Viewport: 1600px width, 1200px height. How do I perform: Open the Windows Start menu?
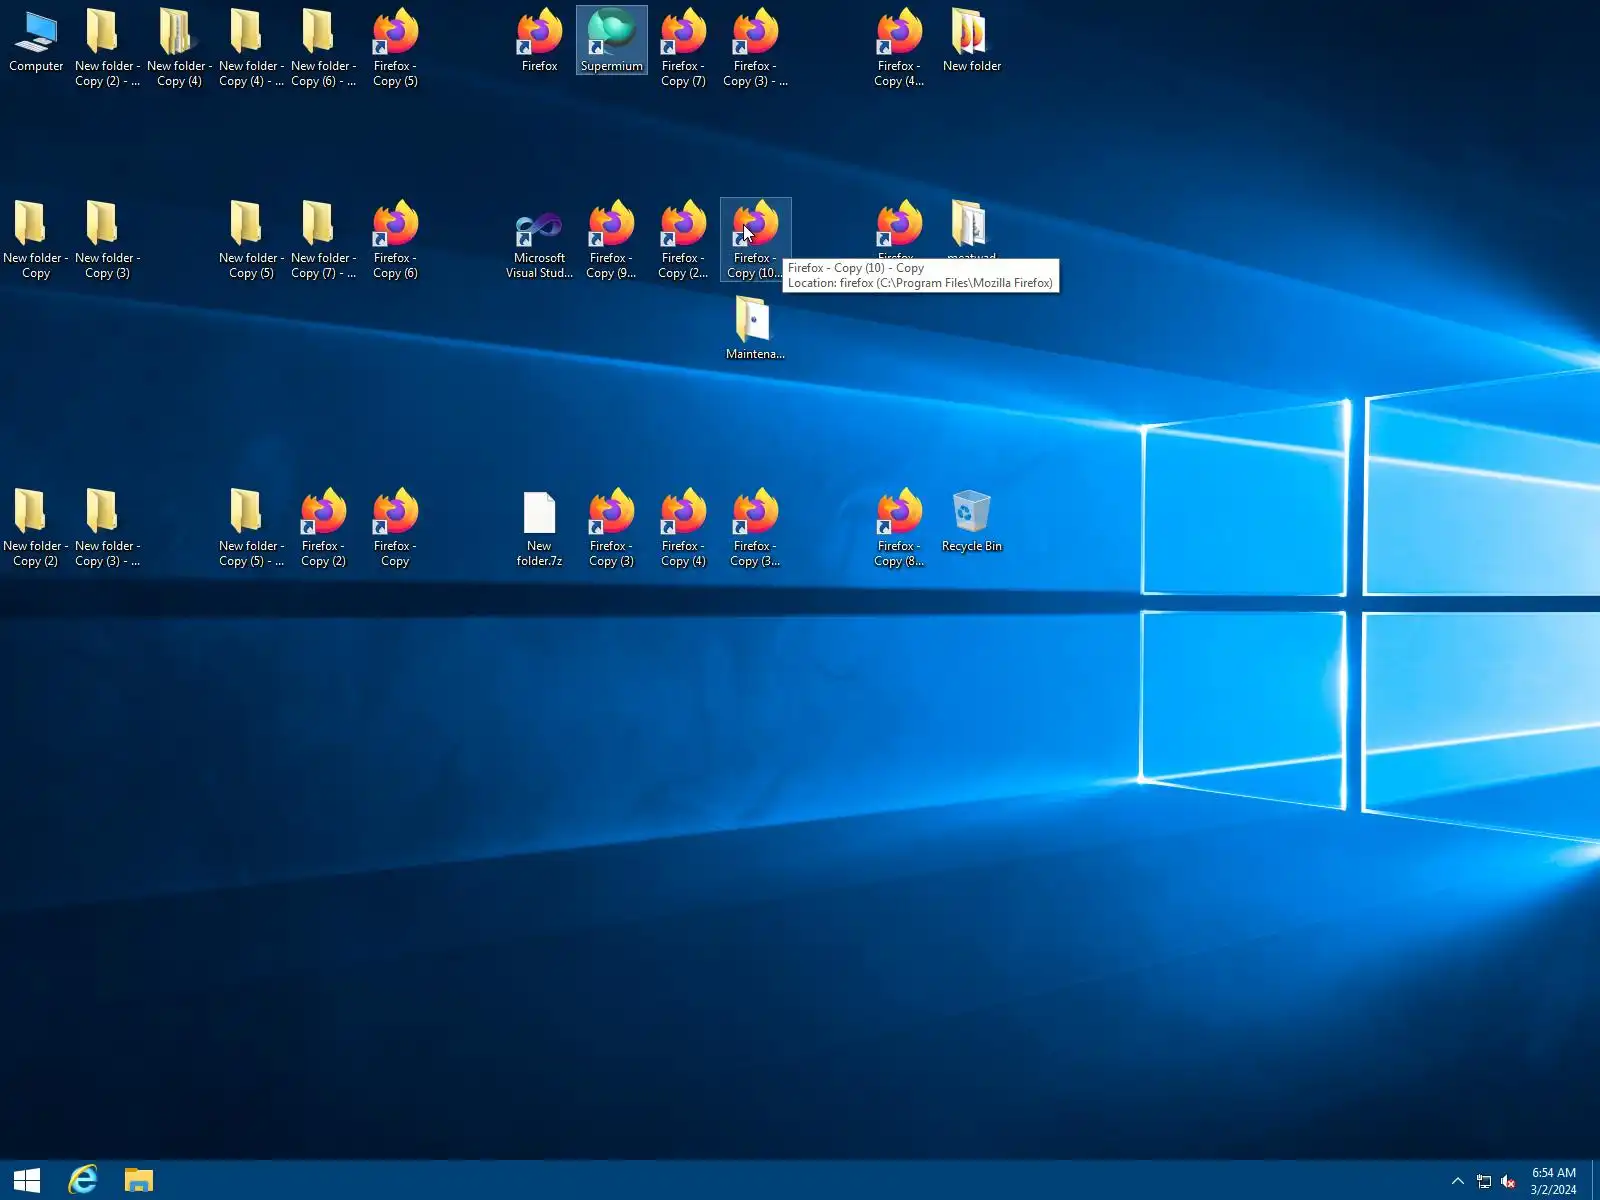click(x=27, y=1180)
